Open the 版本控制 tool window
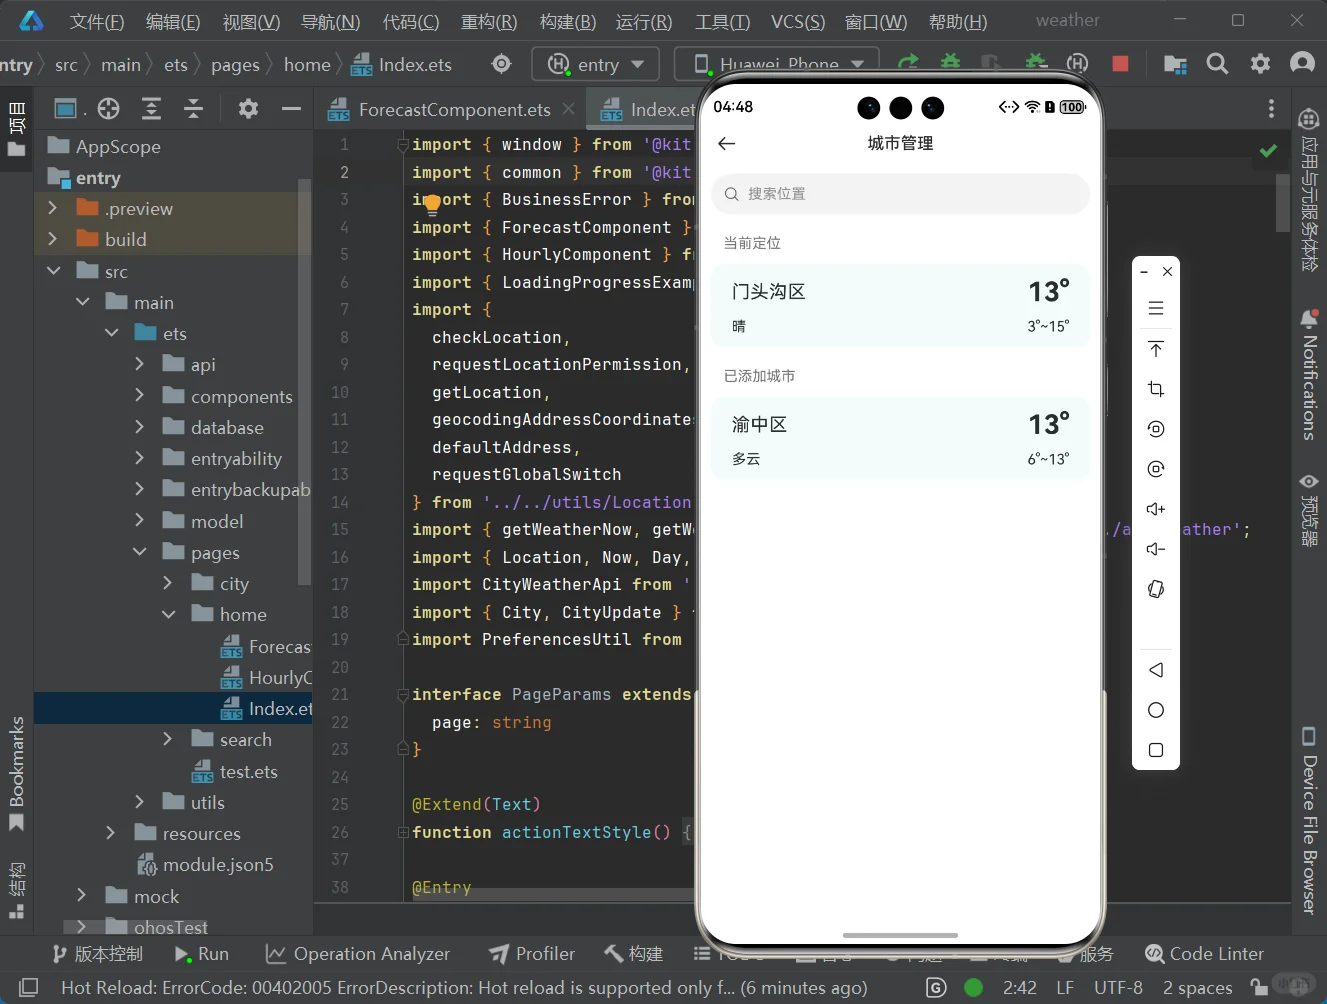 click(97, 954)
